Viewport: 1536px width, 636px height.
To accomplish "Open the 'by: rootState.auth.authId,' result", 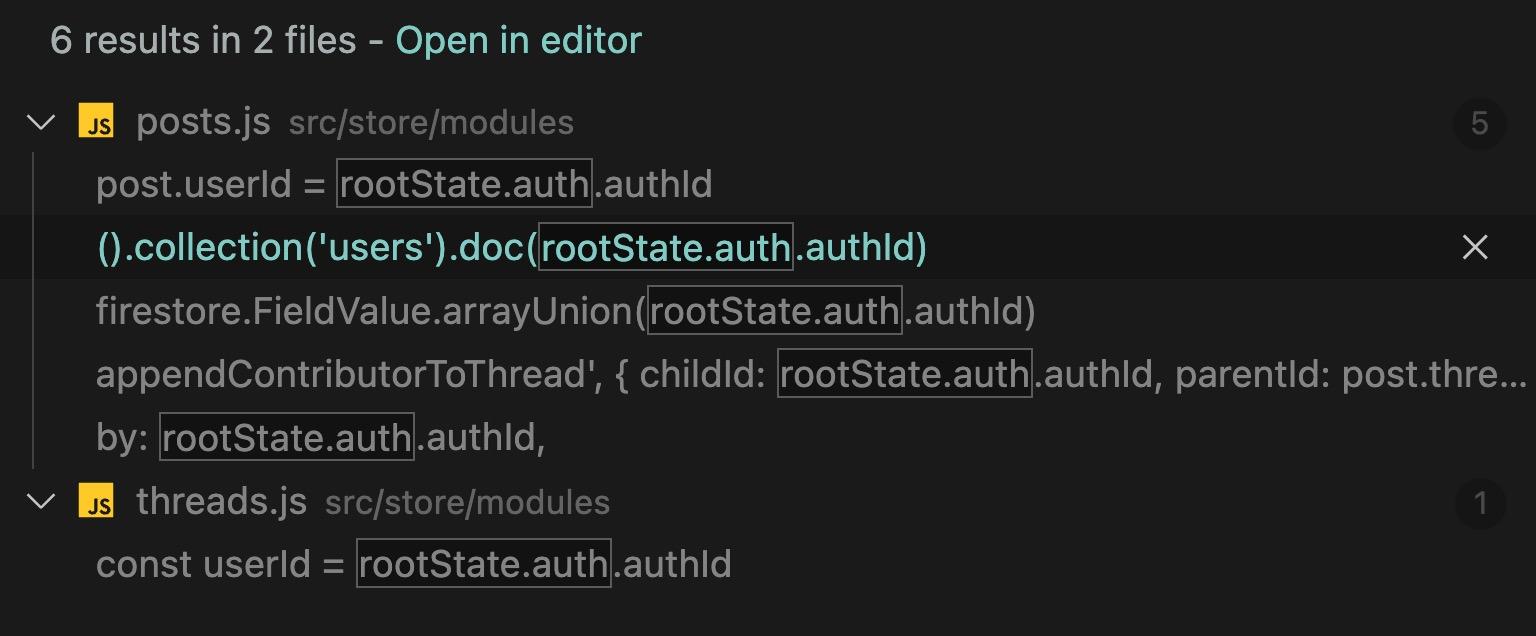I will (x=320, y=438).
